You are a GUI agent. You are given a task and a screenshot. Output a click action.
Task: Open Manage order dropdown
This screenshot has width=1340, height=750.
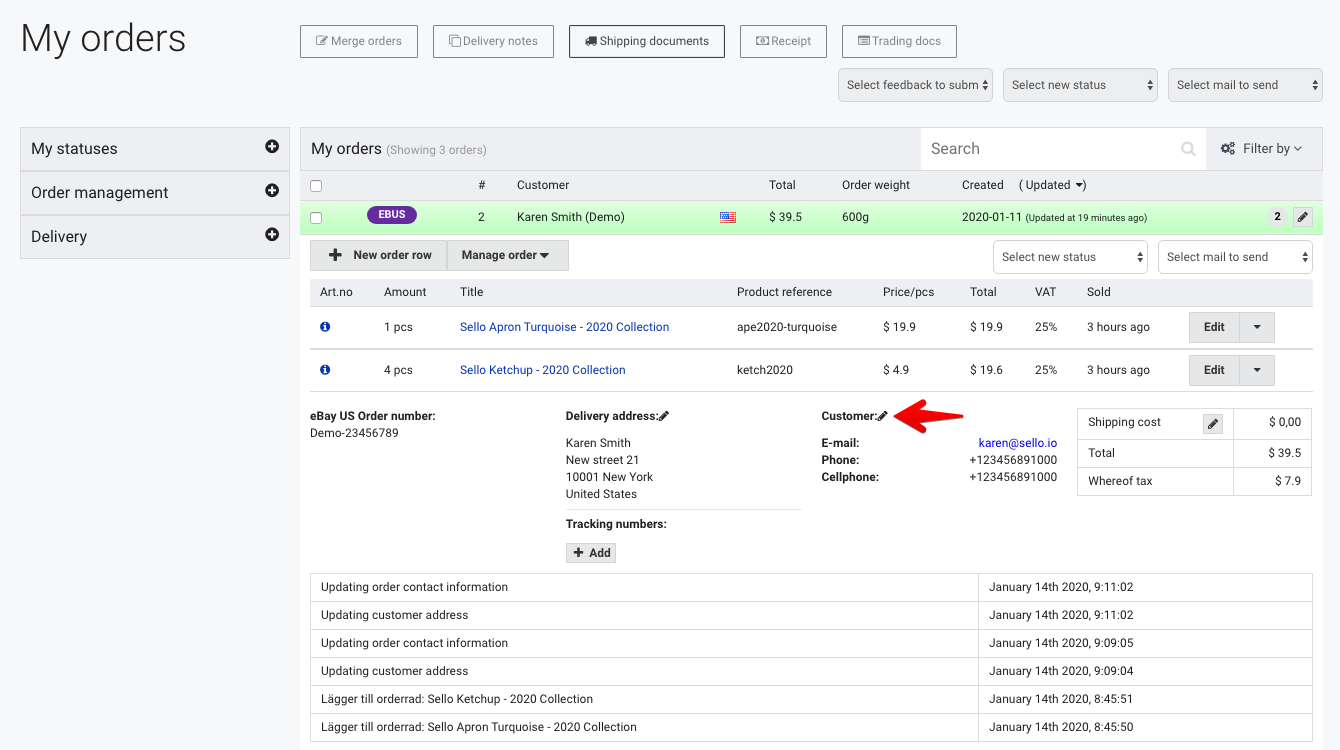[x=507, y=255]
